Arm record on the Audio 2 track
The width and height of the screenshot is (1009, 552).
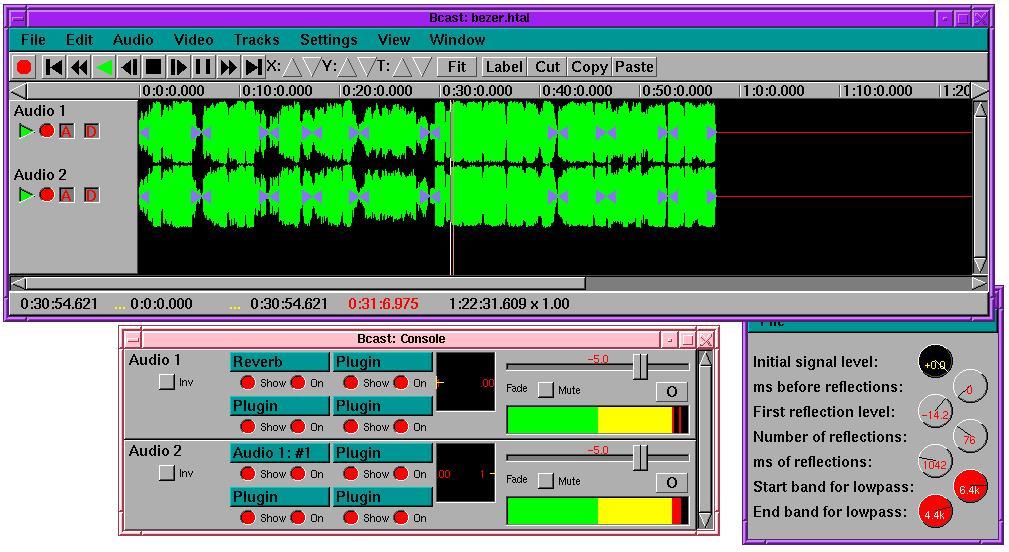pos(46,195)
